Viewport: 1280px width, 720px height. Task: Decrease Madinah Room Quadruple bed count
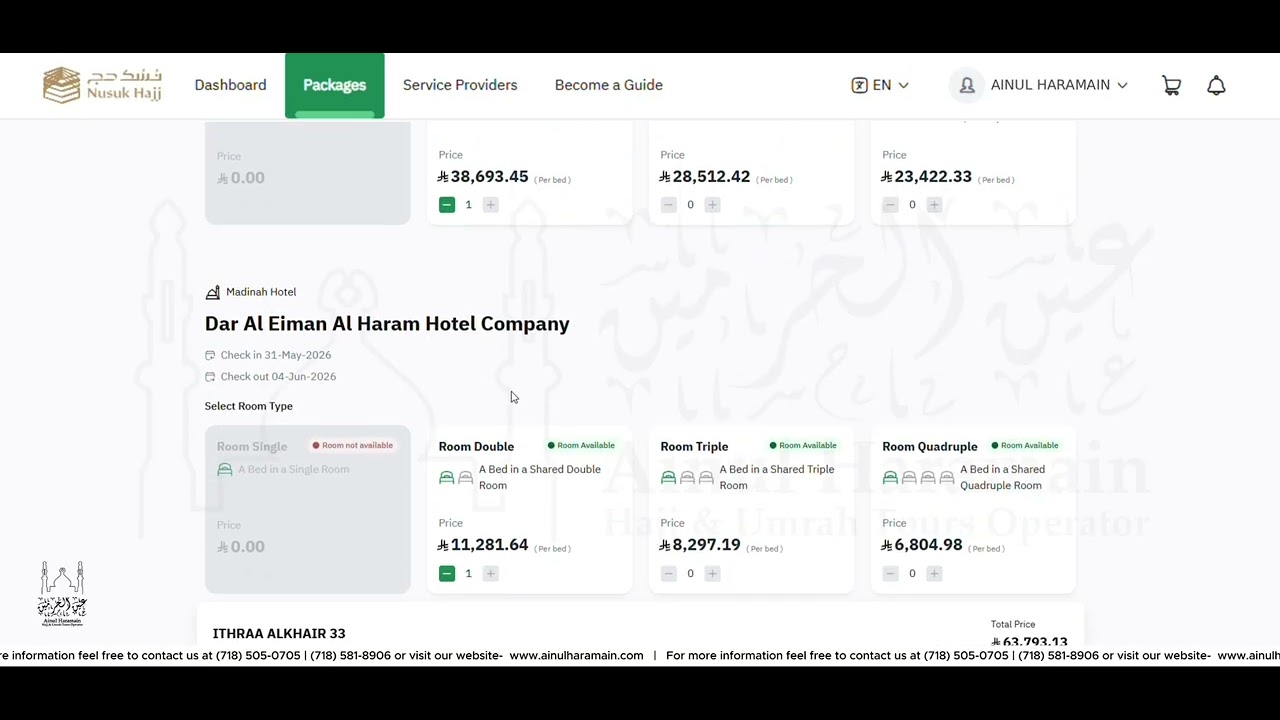(x=891, y=573)
